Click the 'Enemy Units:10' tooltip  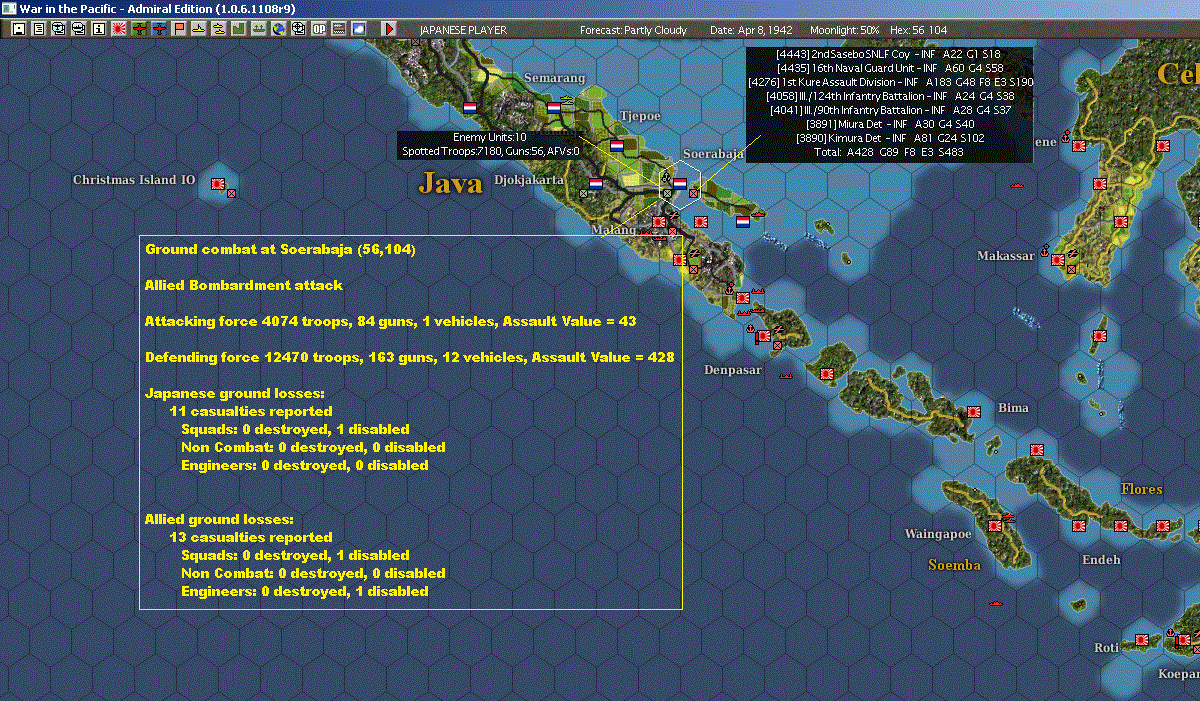[x=490, y=137]
